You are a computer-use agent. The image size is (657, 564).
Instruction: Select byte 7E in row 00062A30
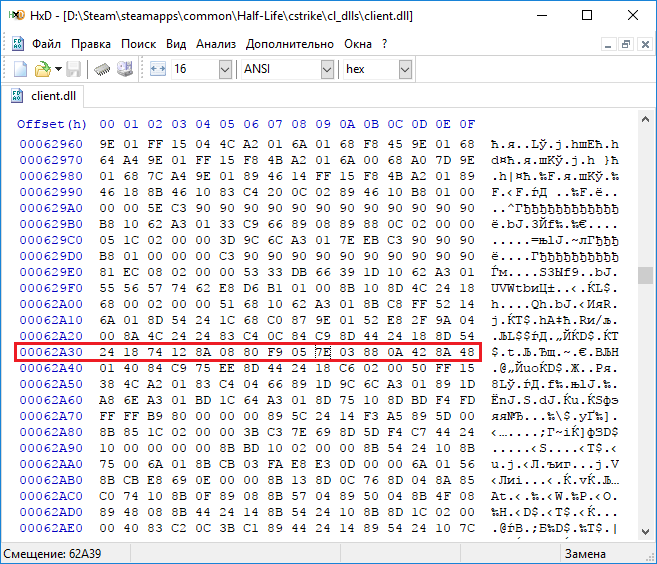pyautogui.click(x=323, y=352)
